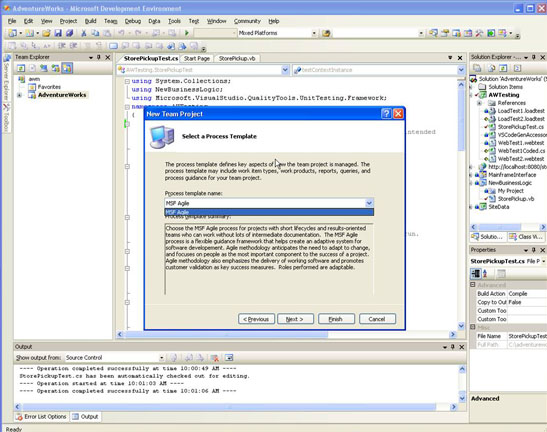This screenshot has width=547, height=432.
Task: Open the Team menu
Action: pyautogui.click(x=111, y=21)
